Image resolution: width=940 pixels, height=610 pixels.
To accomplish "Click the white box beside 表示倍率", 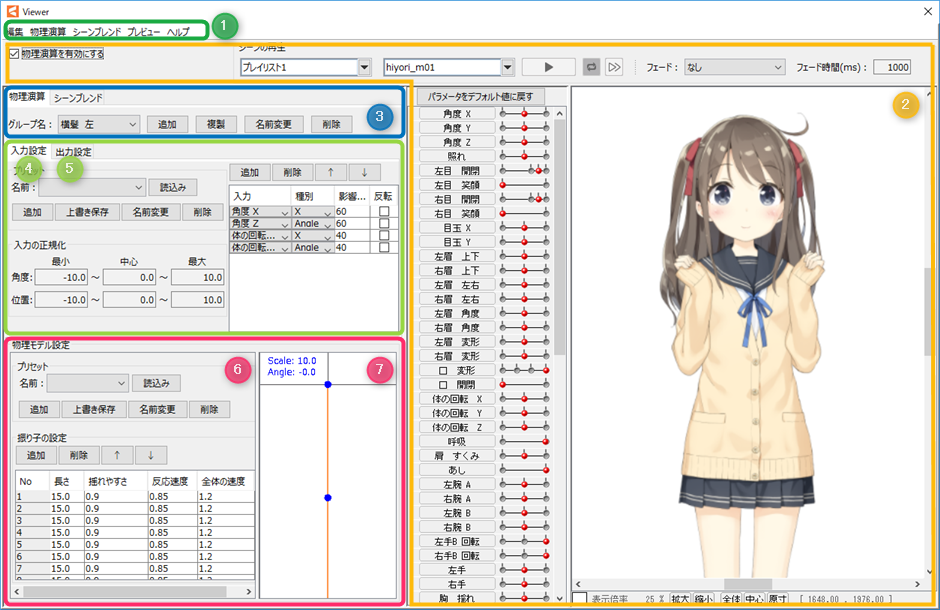I will tap(579, 599).
